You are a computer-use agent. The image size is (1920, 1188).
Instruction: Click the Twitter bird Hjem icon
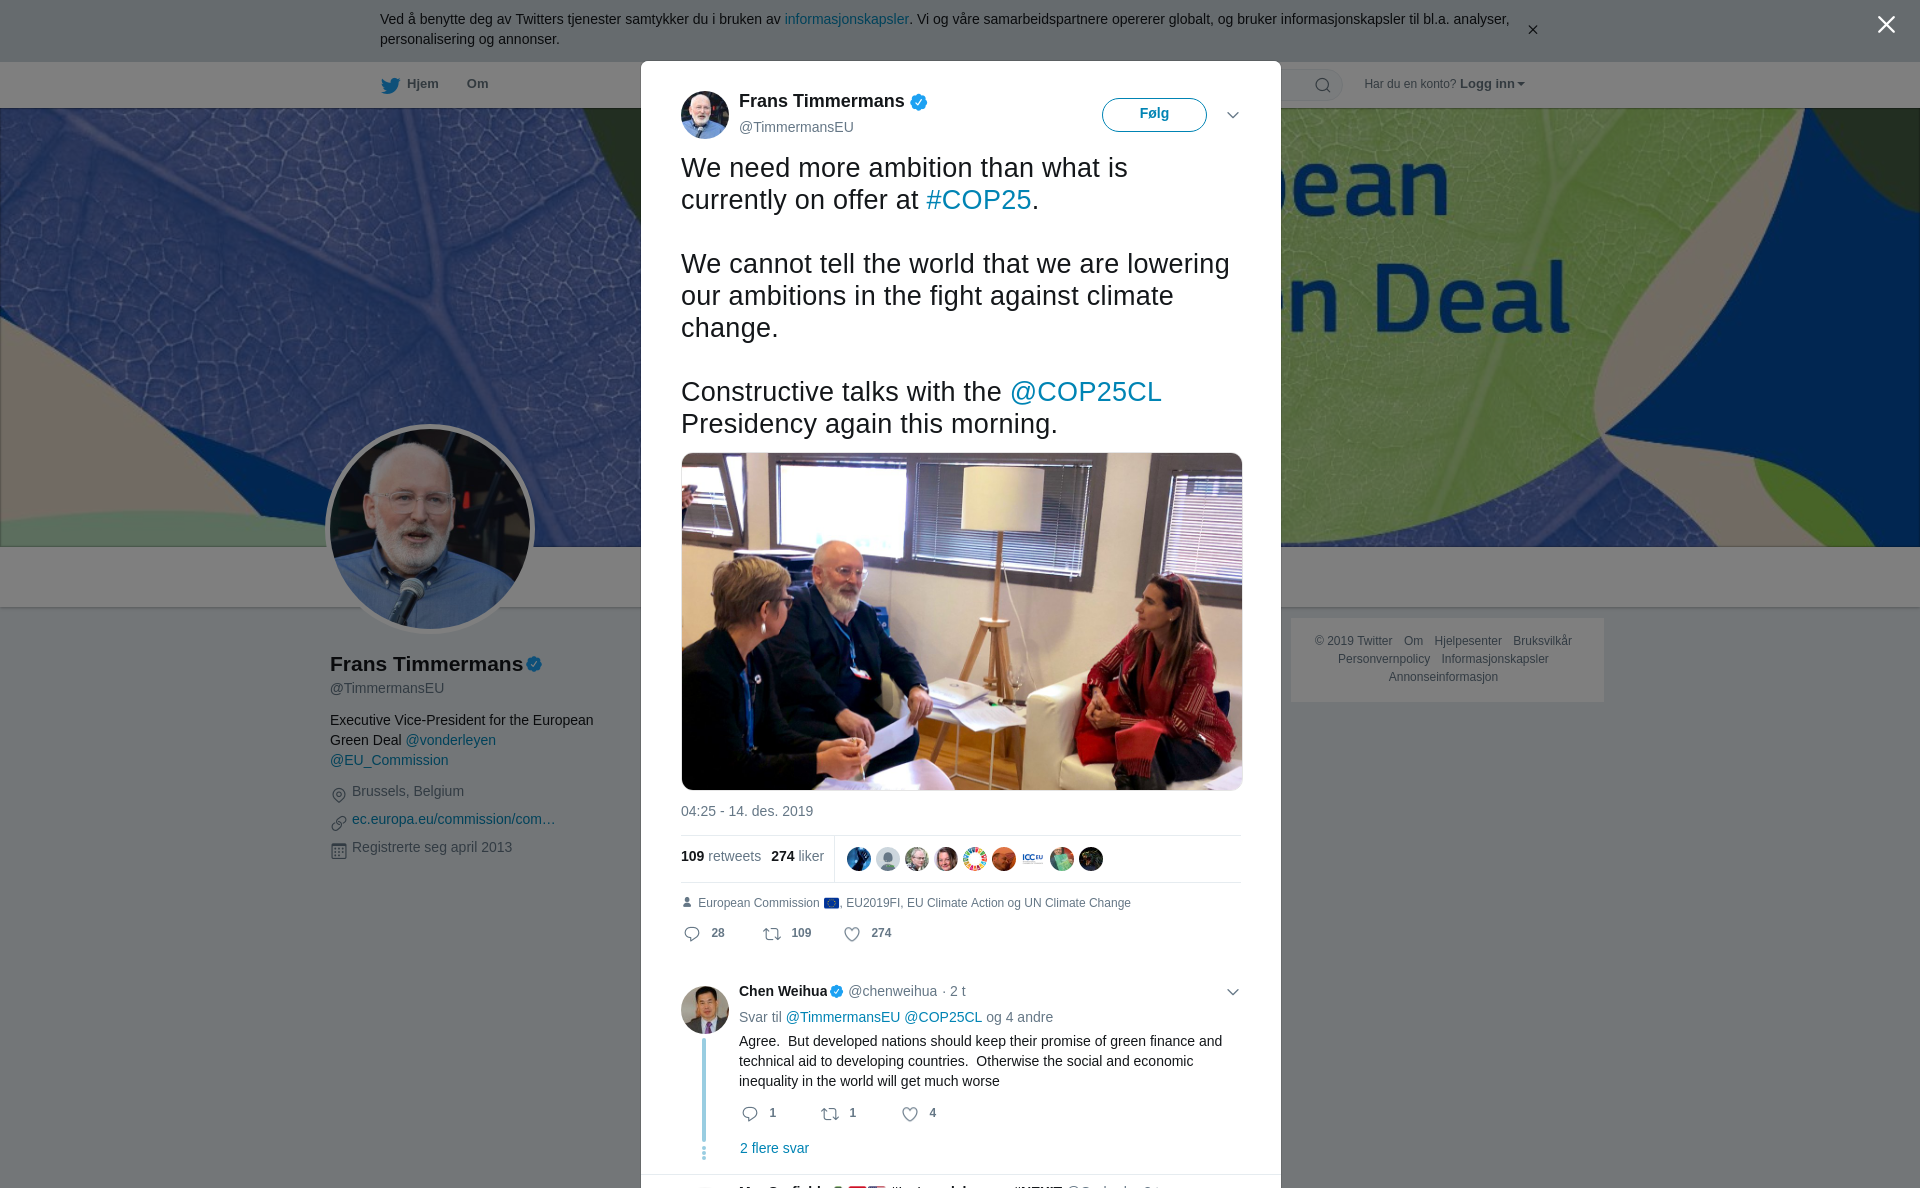pos(390,85)
